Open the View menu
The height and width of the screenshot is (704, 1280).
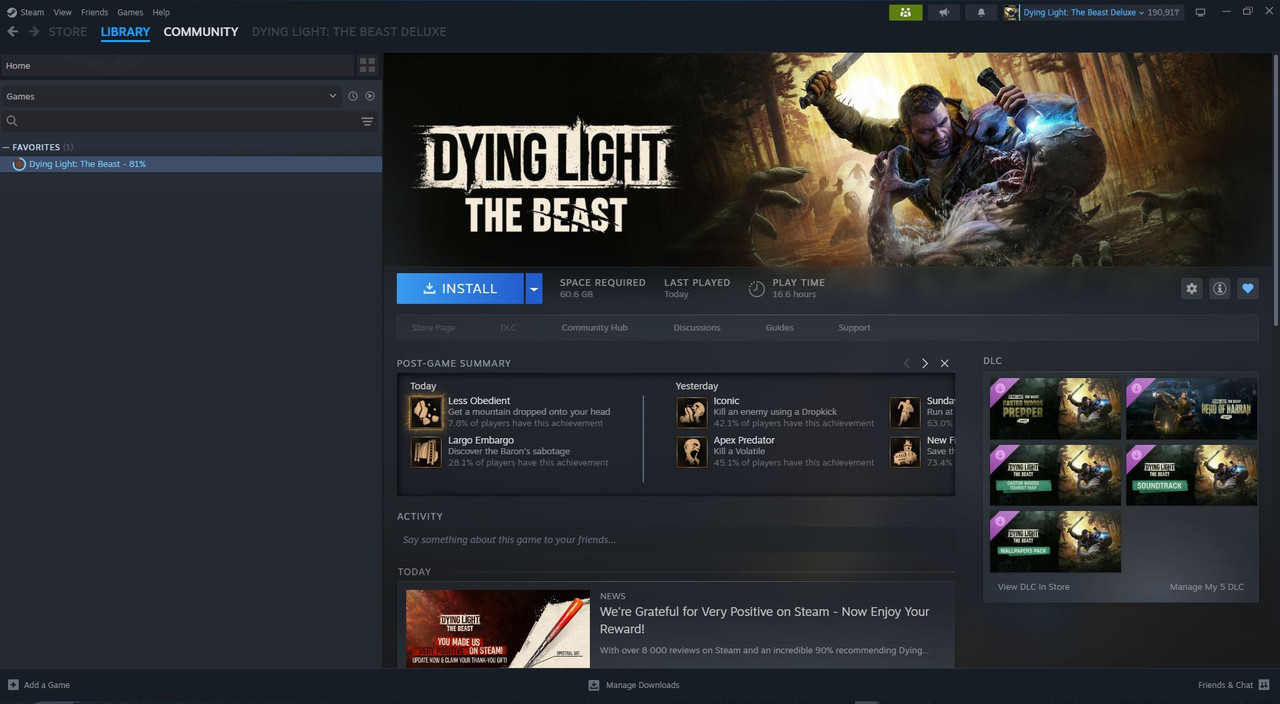[x=62, y=12]
